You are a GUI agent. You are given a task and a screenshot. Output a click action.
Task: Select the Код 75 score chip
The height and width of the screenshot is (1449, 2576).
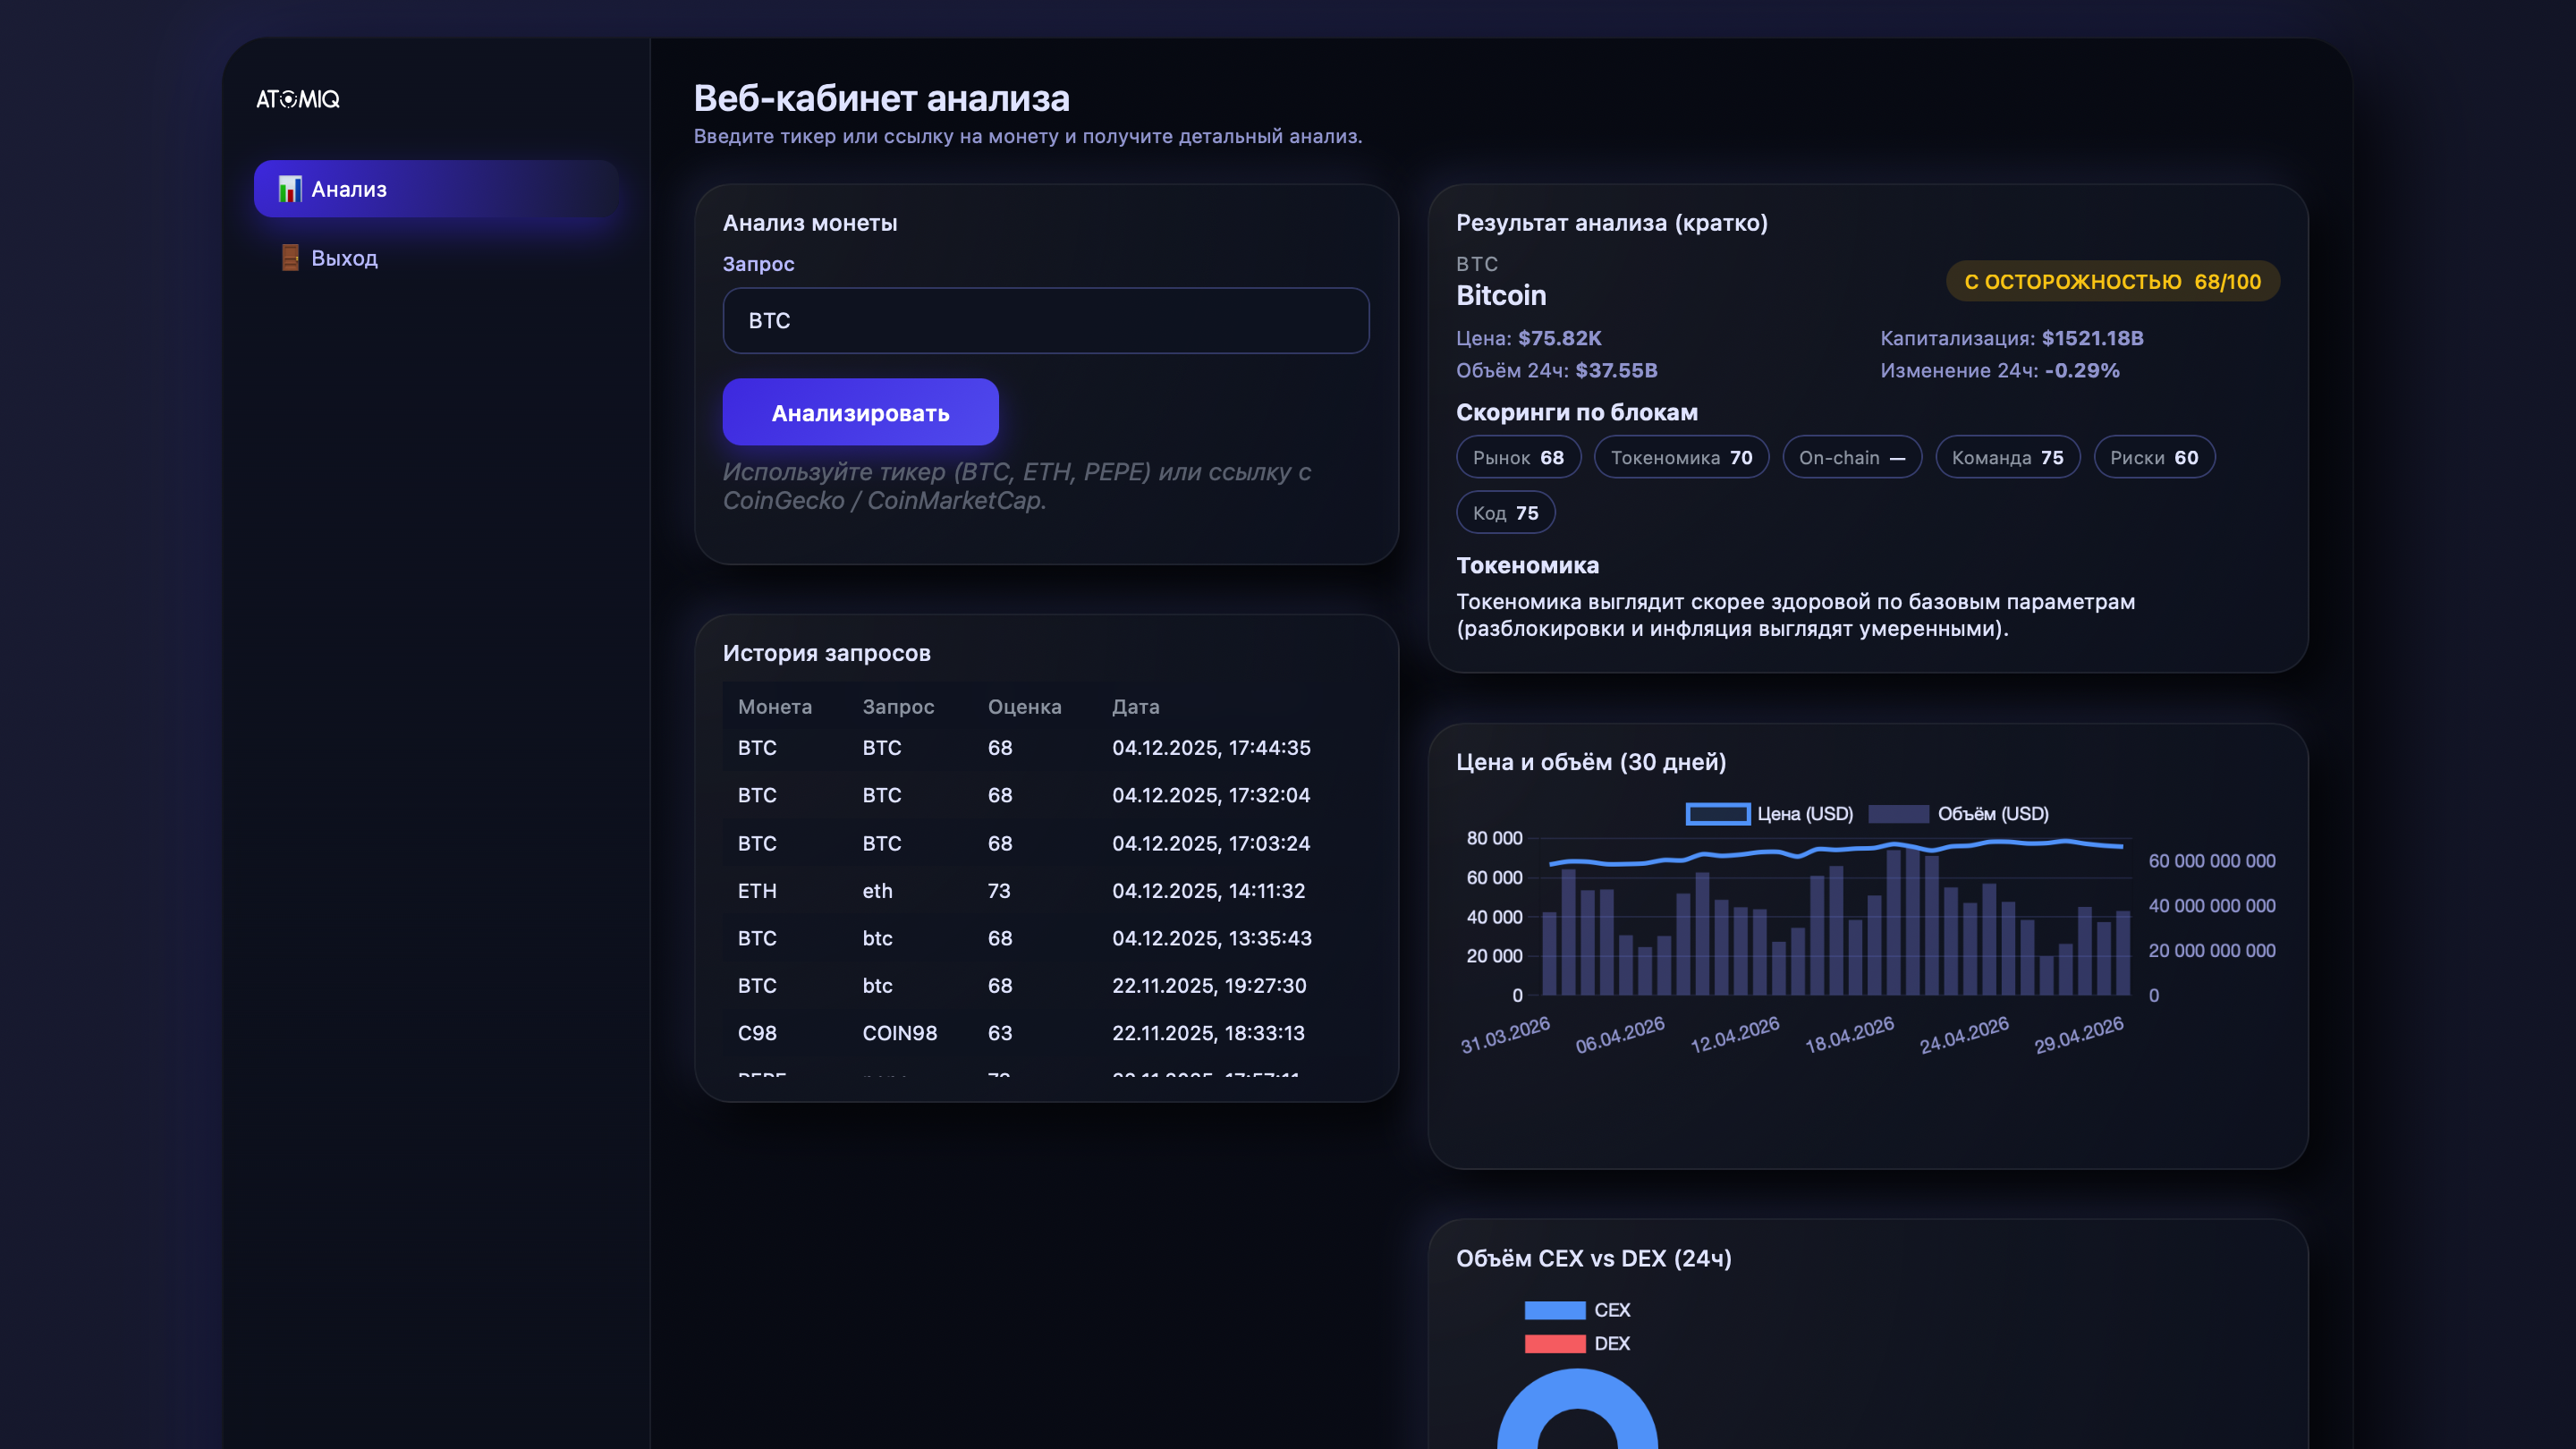click(1505, 513)
